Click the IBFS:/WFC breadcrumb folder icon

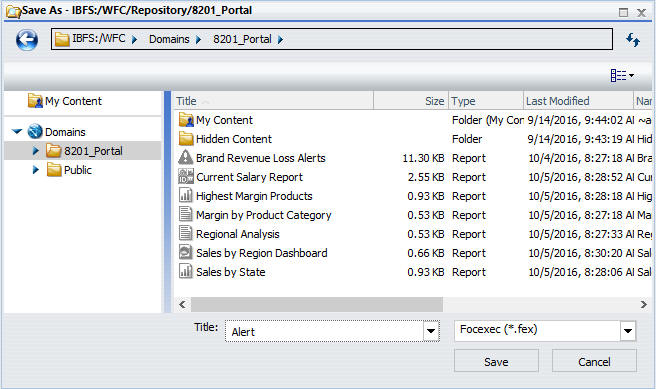pyautogui.click(x=62, y=39)
